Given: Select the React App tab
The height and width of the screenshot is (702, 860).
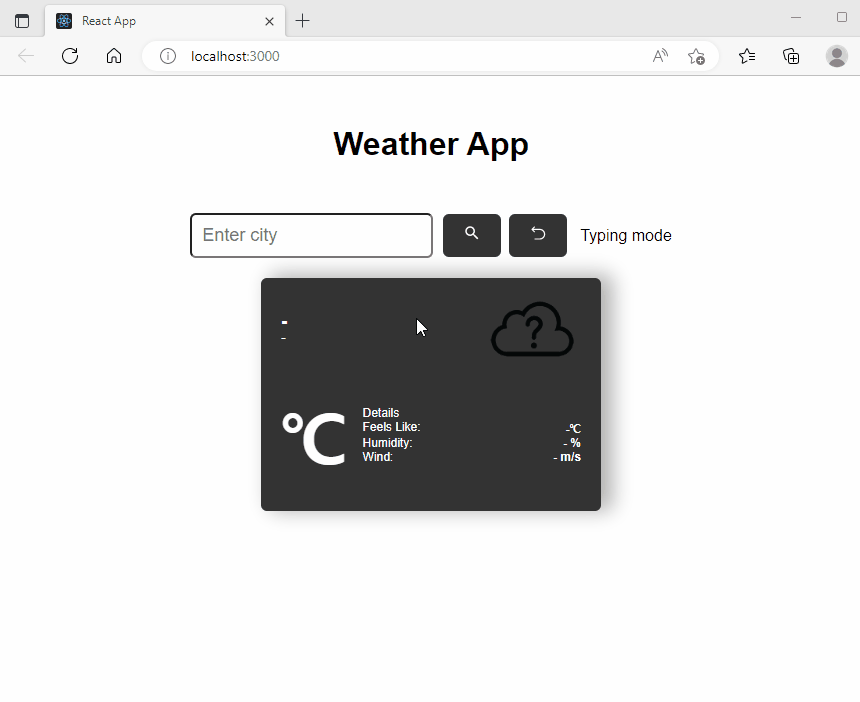Looking at the screenshot, I should 165,21.
